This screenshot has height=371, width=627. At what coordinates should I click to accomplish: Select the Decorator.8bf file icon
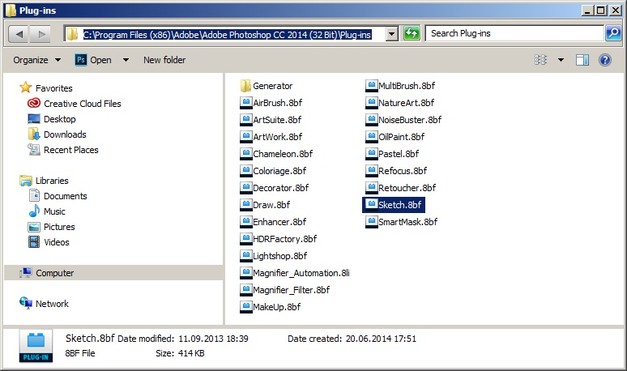pyautogui.click(x=246, y=187)
